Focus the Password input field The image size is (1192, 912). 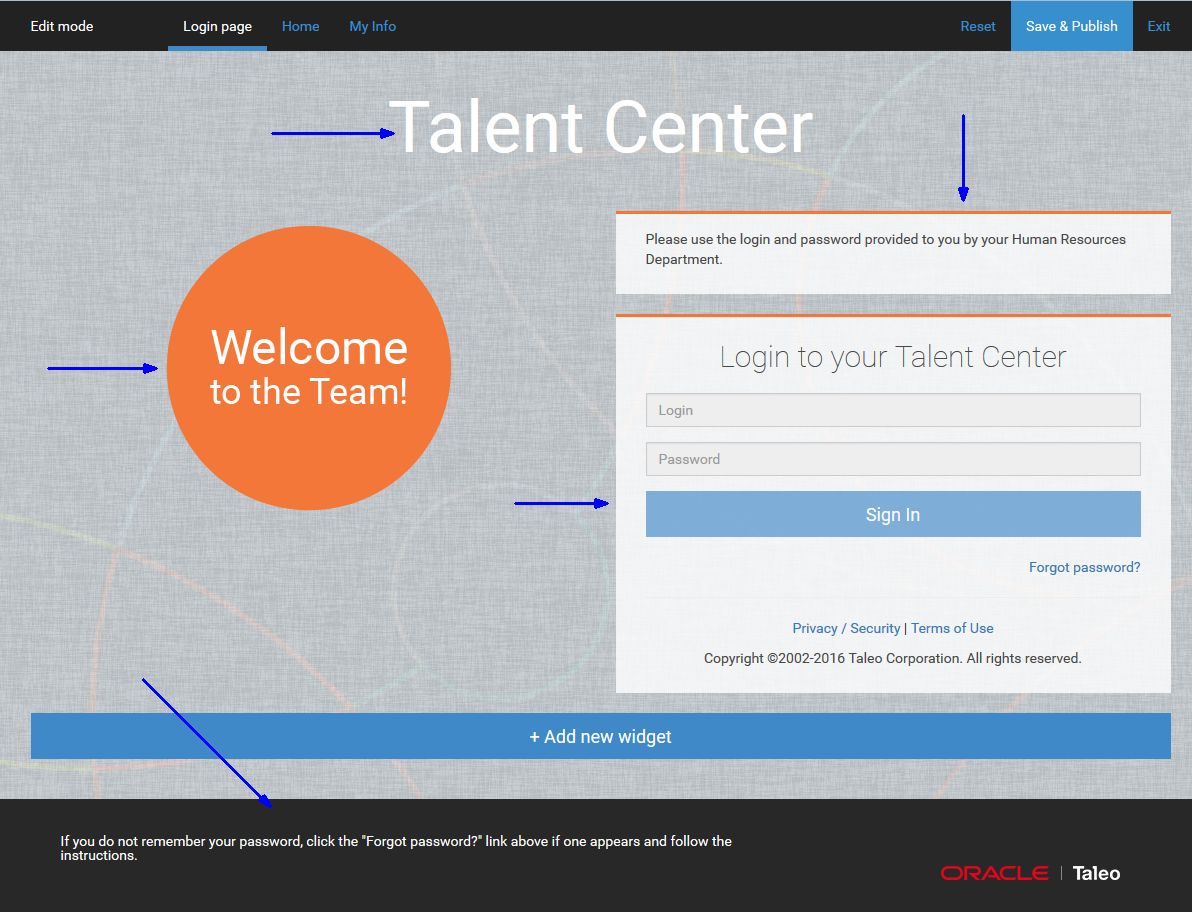click(x=893, y=459)
